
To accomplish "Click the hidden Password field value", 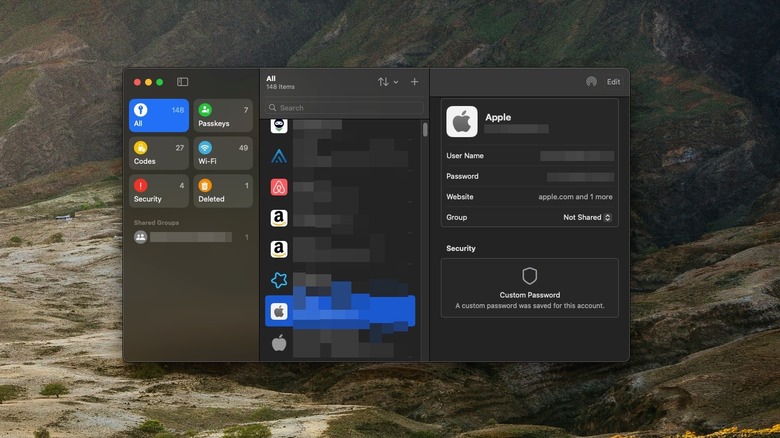I will click(x=577, y=176).
